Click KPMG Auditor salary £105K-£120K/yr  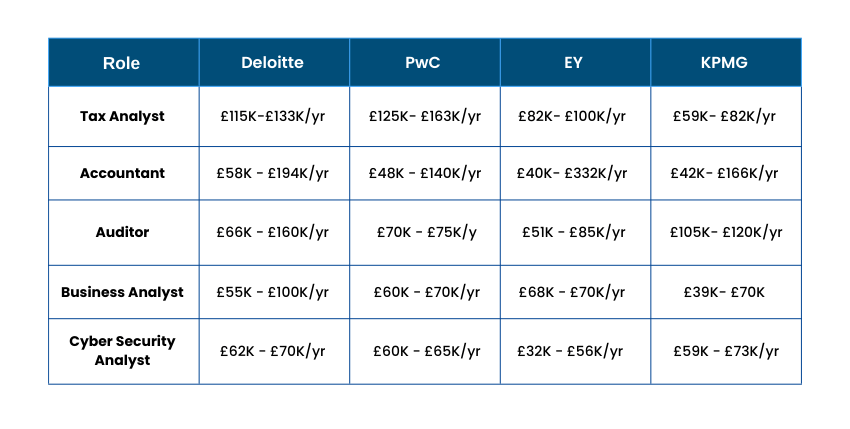[x=725, y=232]
